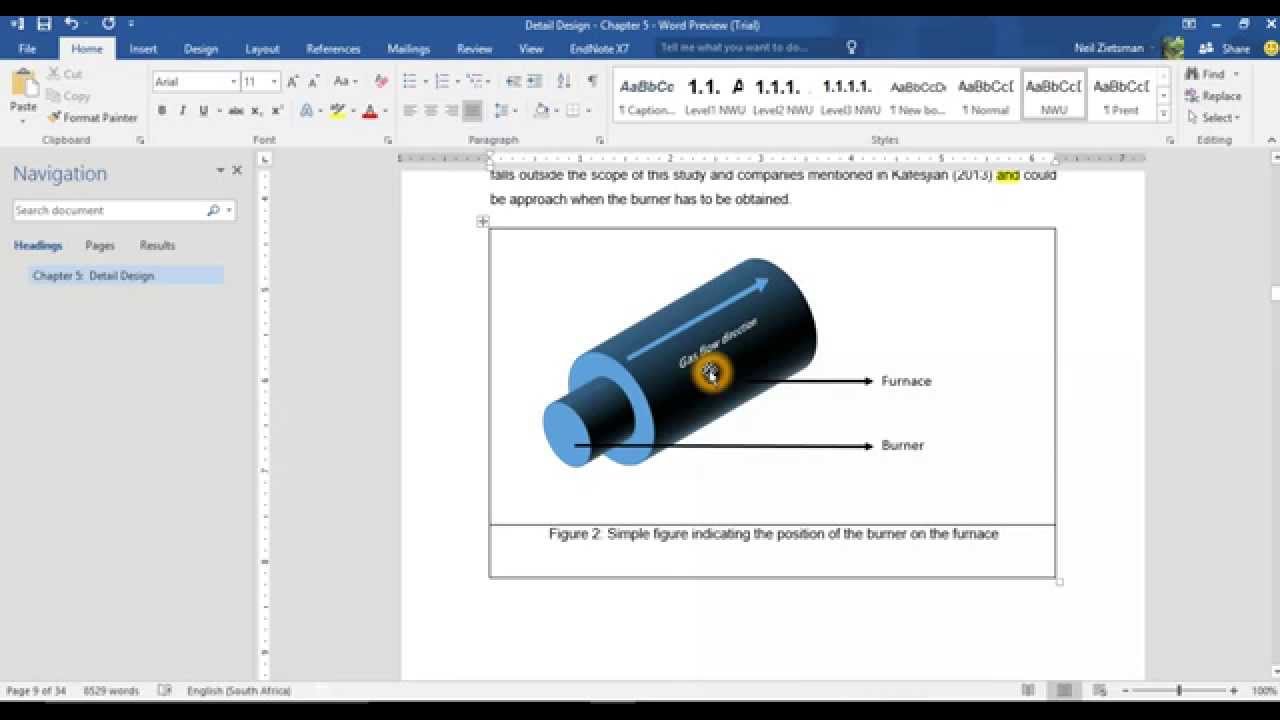Align text left
Screen dimensions: 1280x720
tap(410, 111)
